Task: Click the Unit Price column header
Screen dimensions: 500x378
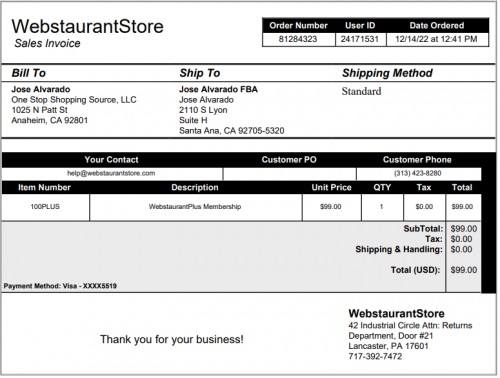Action: tap(332, 187)
